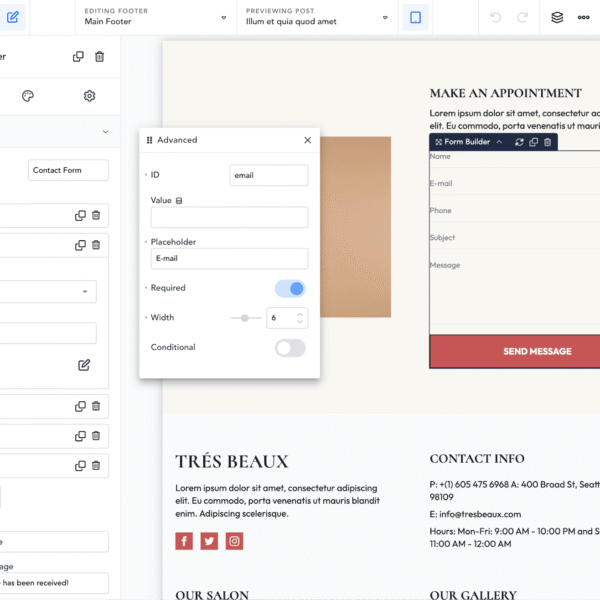Screen dimensions: 600x600
Task: Open the Editing Footer dropdown
Action: coord(222,17)
